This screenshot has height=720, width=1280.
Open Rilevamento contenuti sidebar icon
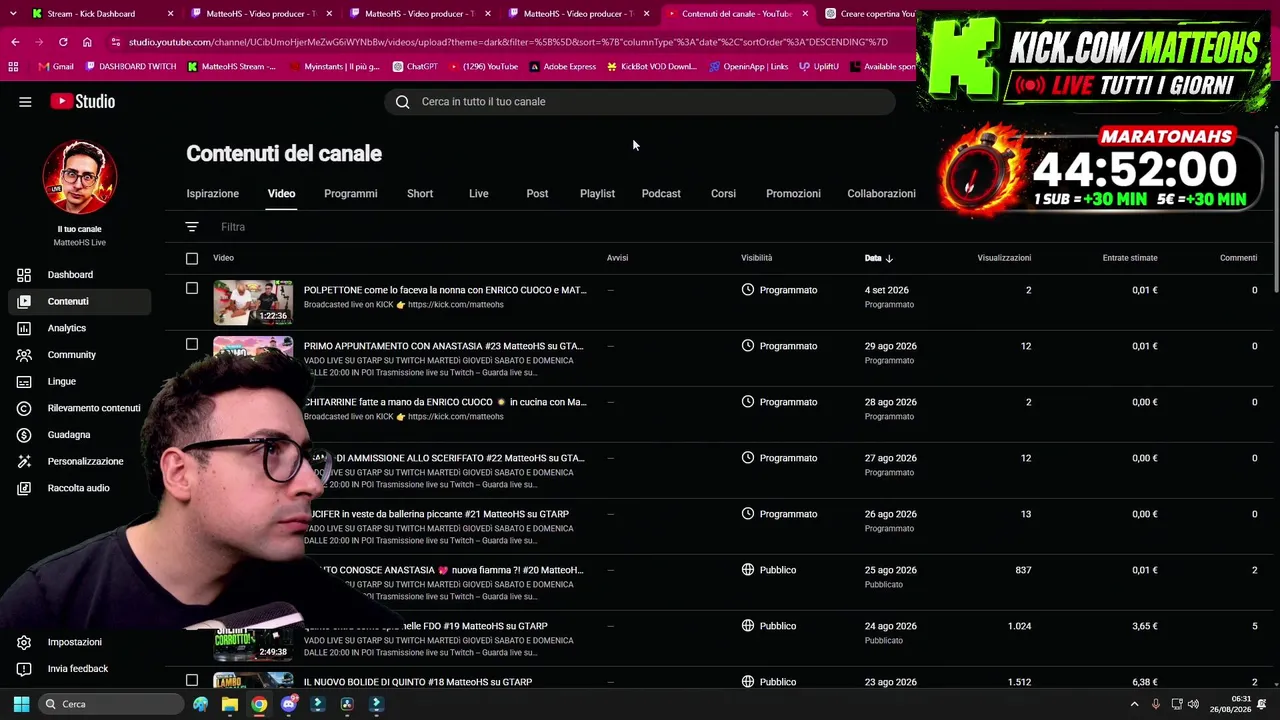click(24, 408)
